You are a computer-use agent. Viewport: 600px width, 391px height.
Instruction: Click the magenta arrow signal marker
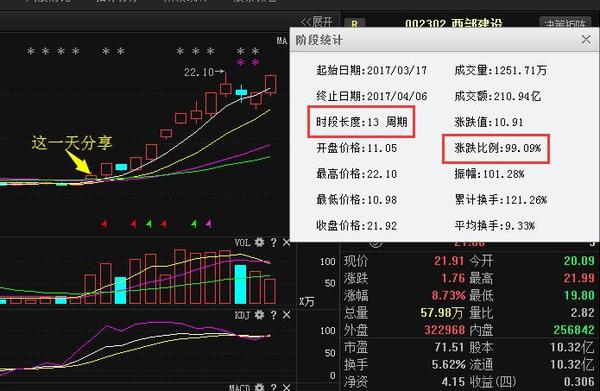[209, 224]
